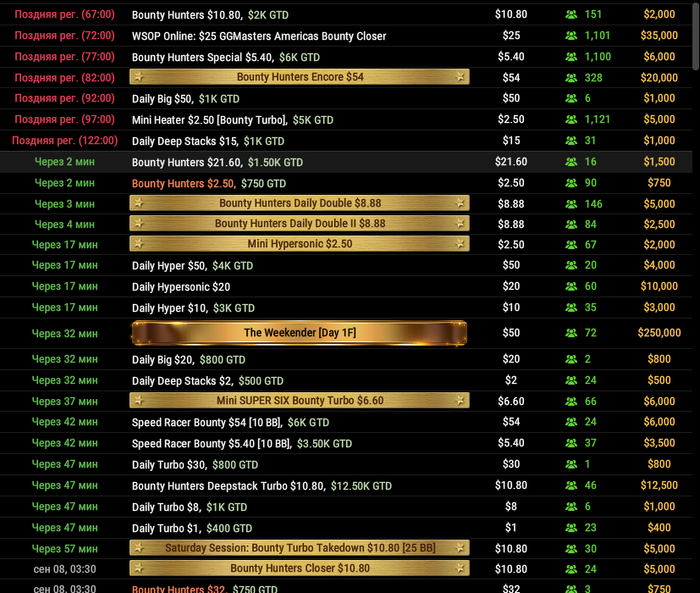
Task: Click the players icon in the Daily Hypersonic $20 row
Action: [x=571, y=286]
